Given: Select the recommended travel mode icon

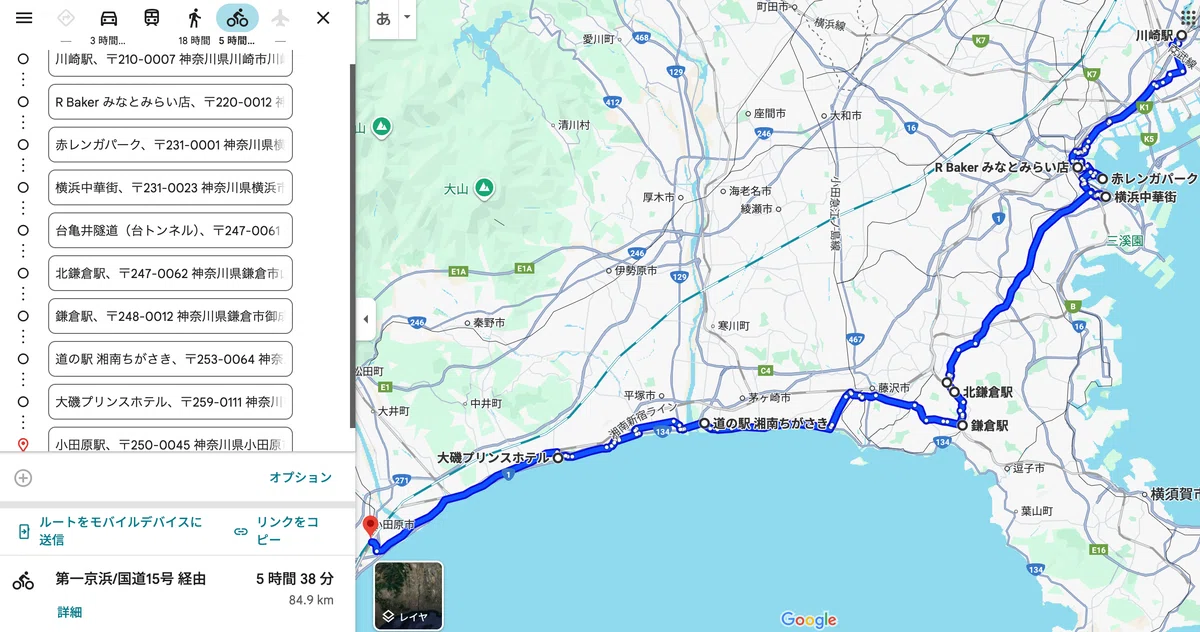Looking at the screenshot, I should pyautogui.click(x=66, y=18).
